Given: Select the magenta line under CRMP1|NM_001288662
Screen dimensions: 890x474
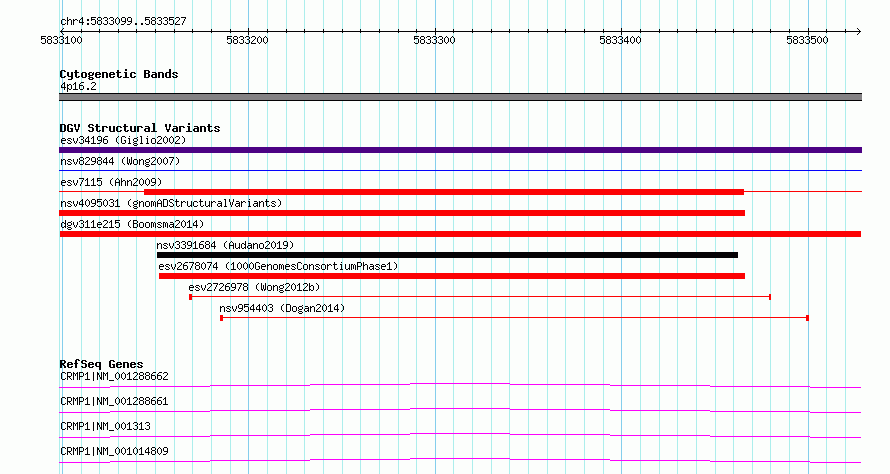Looking at the screenshot, I should pos(460,385).
